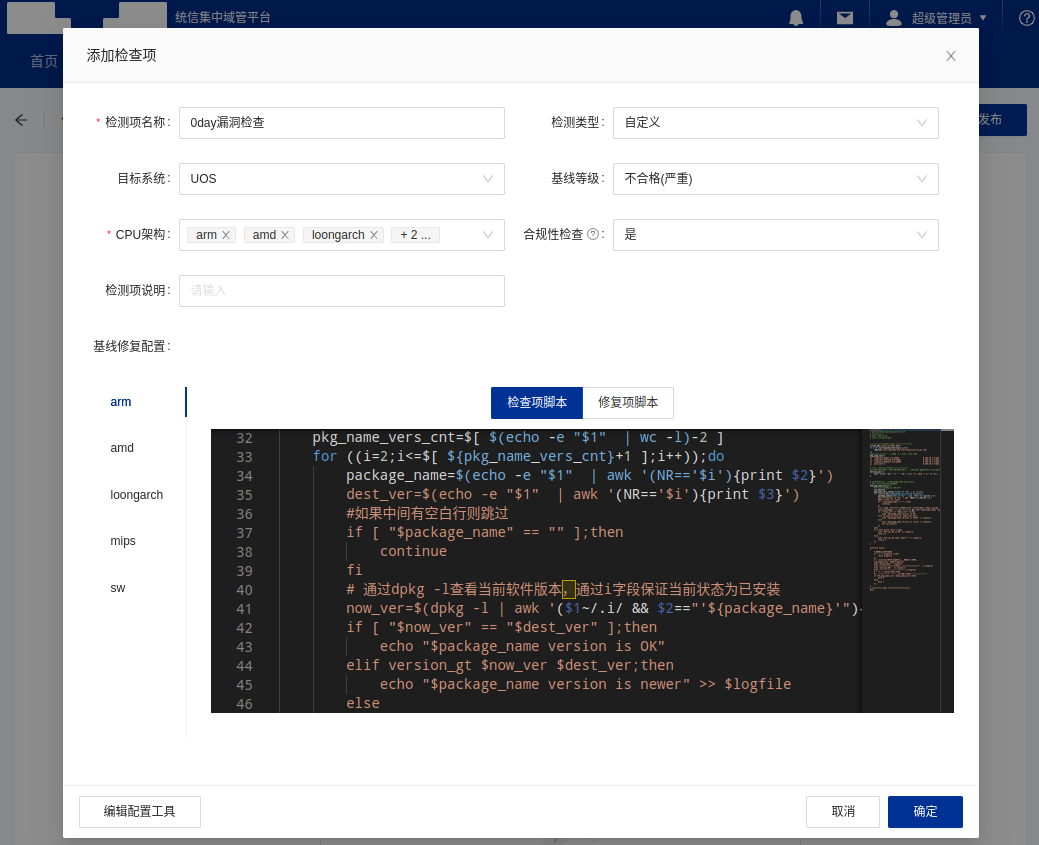
Task: Remove the arm CPU architecture tag
Action: click(227, 235)
